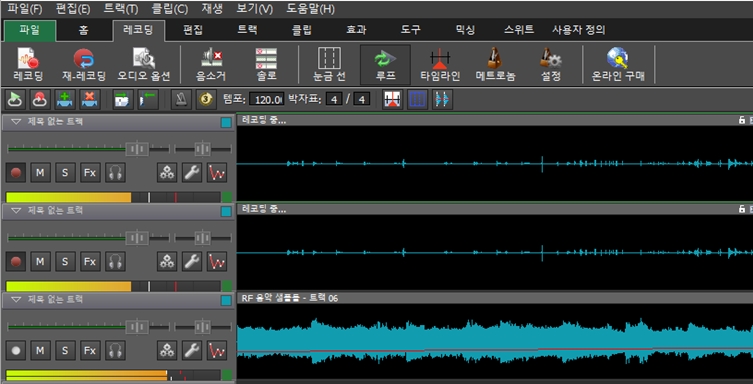Click the green play-loop small toolbar icon
753x384 pixels.
(x=15, y=99)
